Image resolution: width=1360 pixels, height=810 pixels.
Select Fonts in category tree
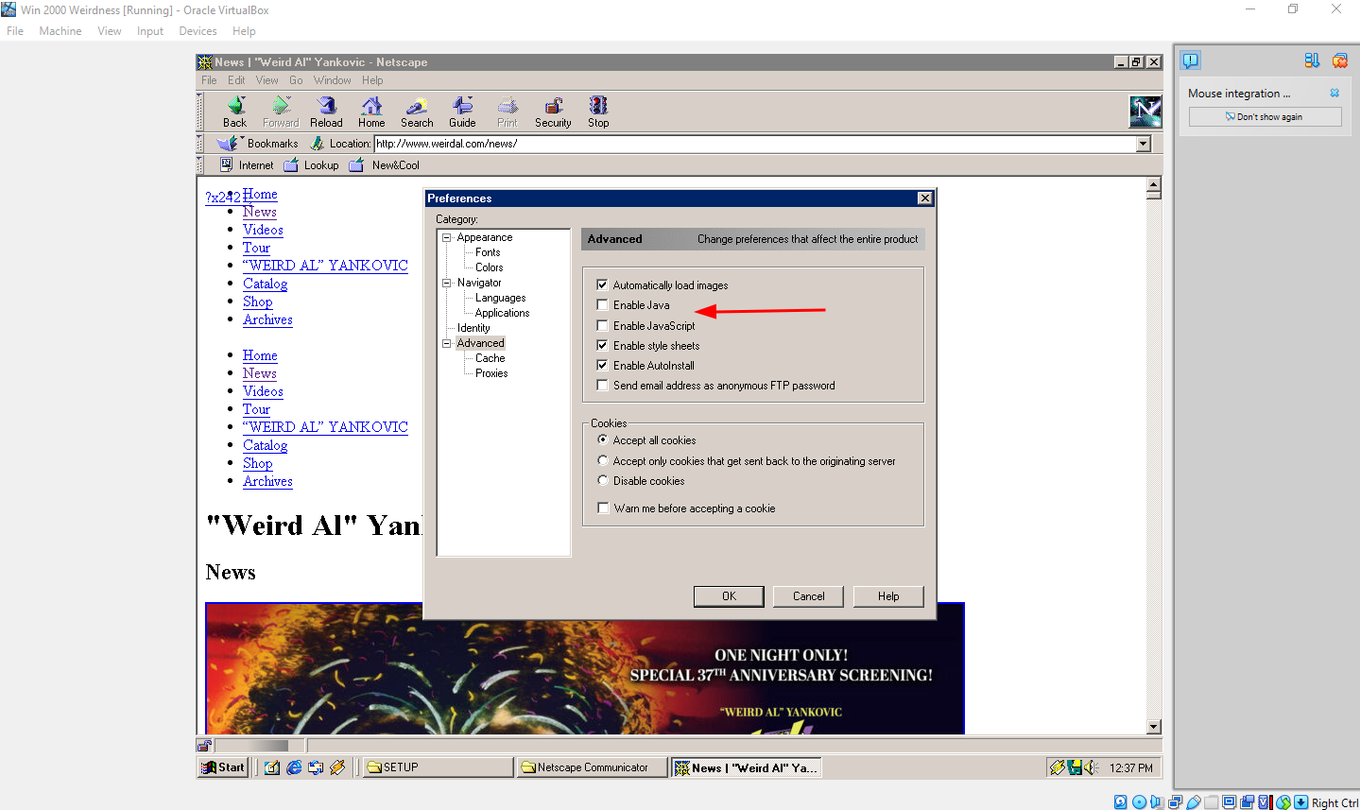coord(488,252)
